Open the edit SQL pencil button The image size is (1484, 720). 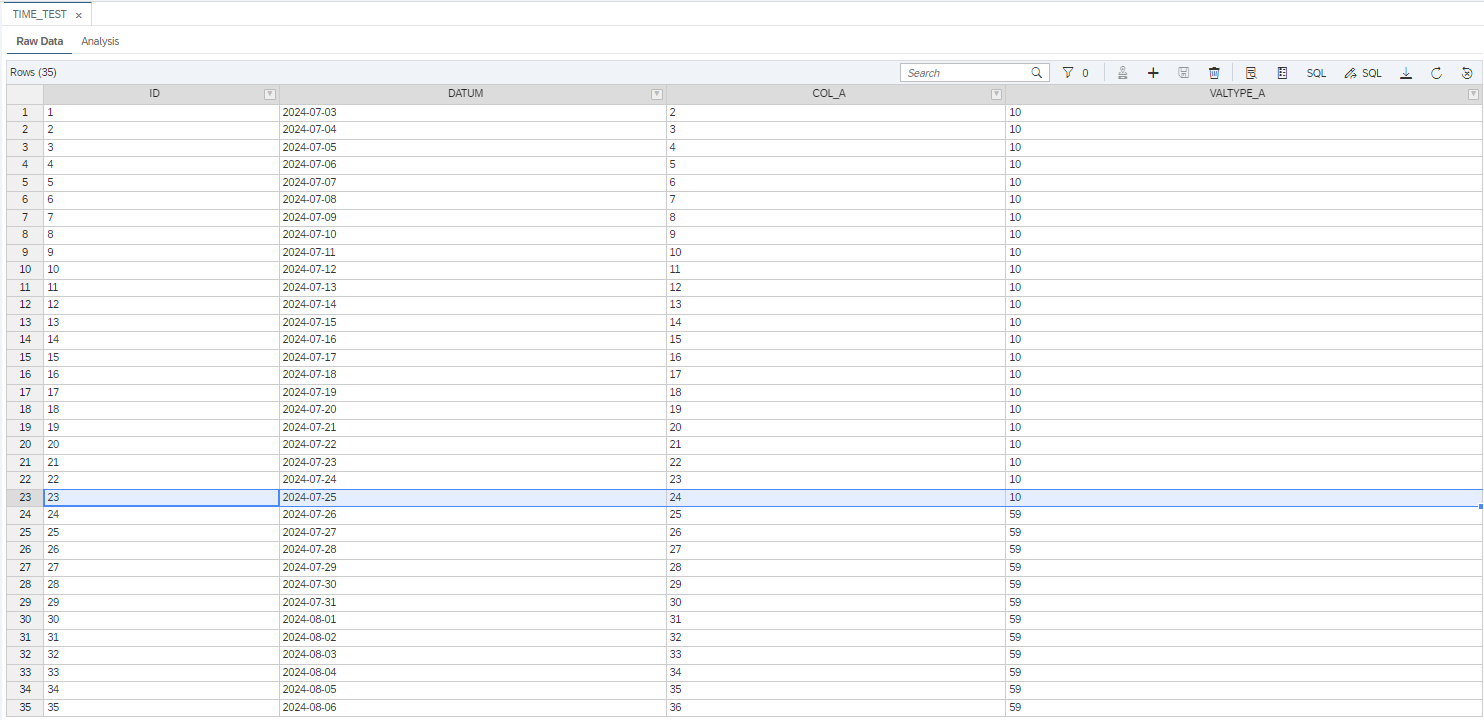click(1363, 73)
